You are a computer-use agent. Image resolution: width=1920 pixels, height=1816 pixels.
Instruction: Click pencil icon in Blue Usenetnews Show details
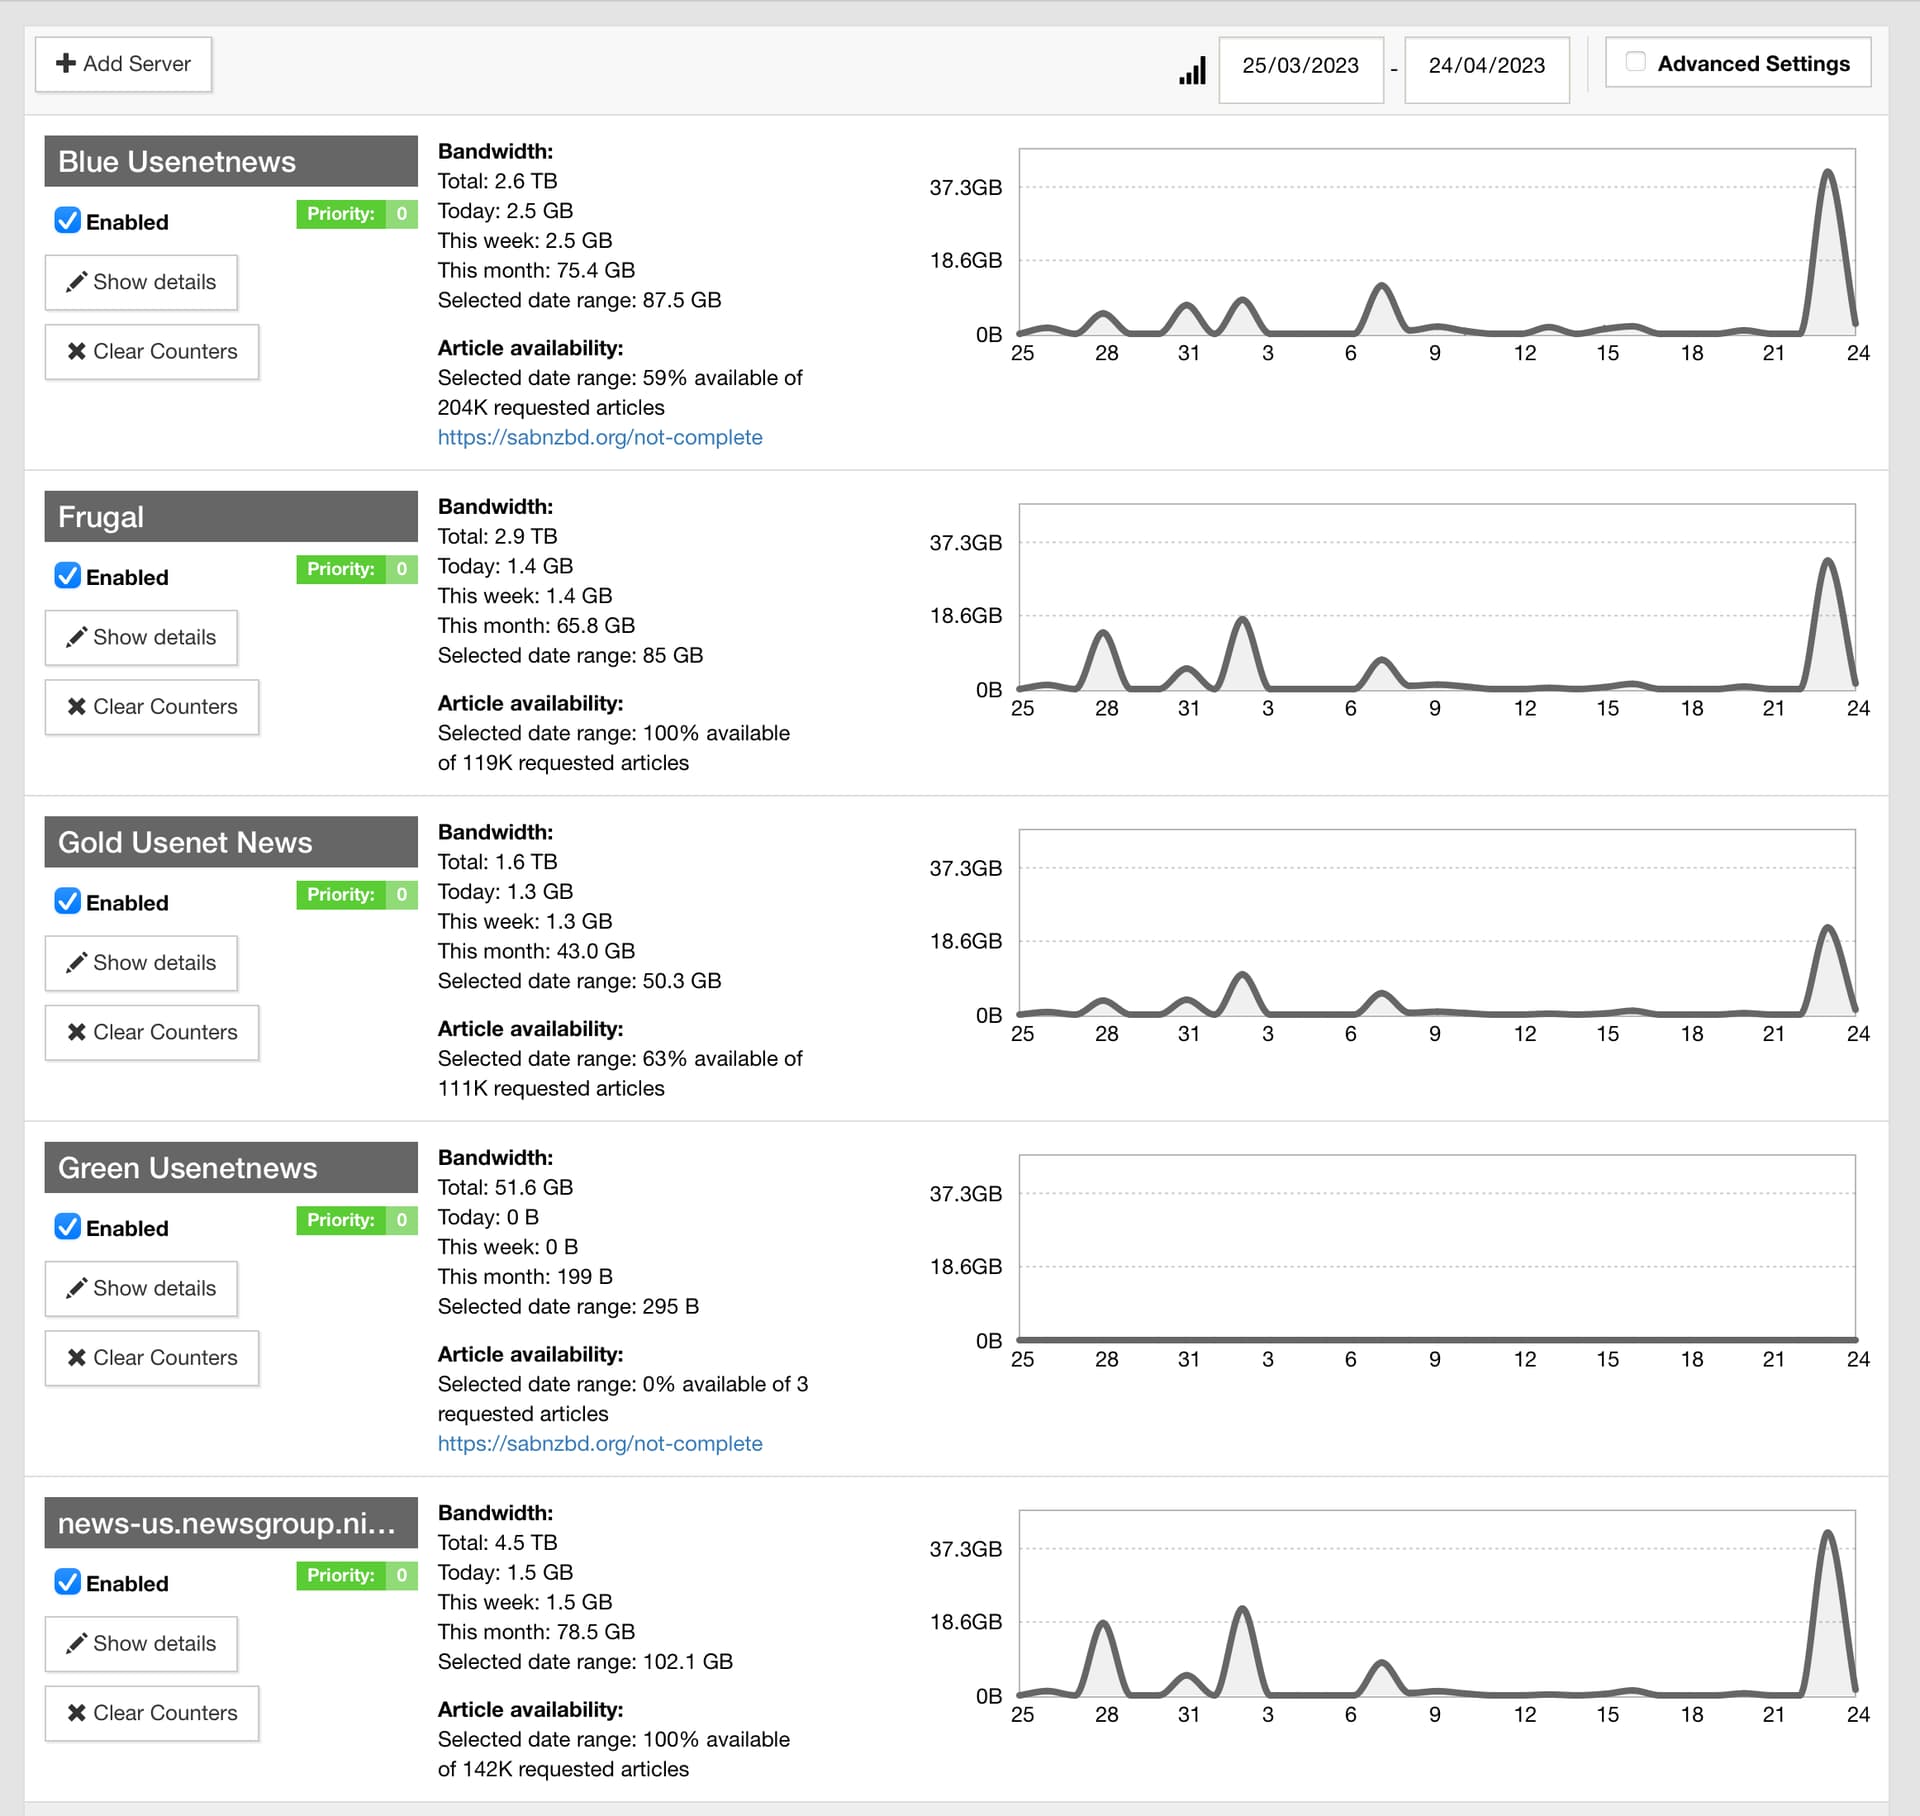76,282
